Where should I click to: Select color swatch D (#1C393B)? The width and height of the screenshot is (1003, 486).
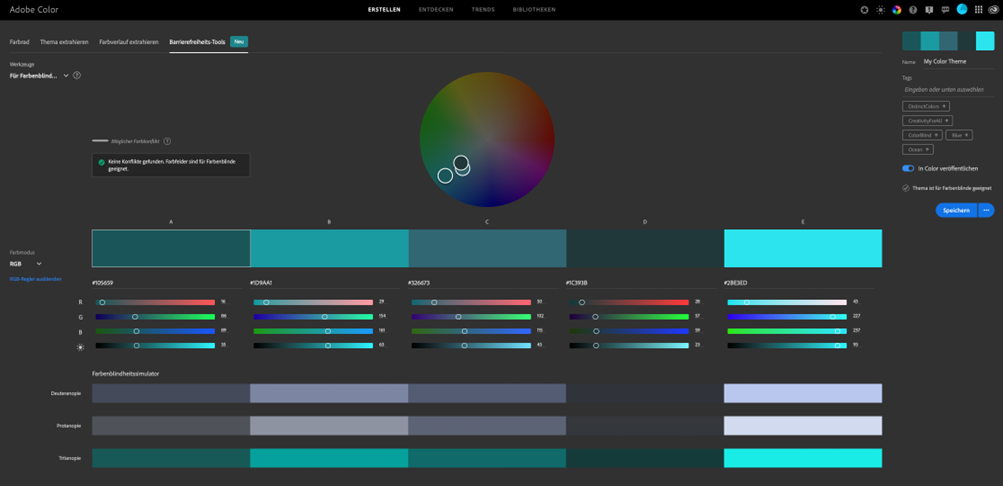(645, 248)
